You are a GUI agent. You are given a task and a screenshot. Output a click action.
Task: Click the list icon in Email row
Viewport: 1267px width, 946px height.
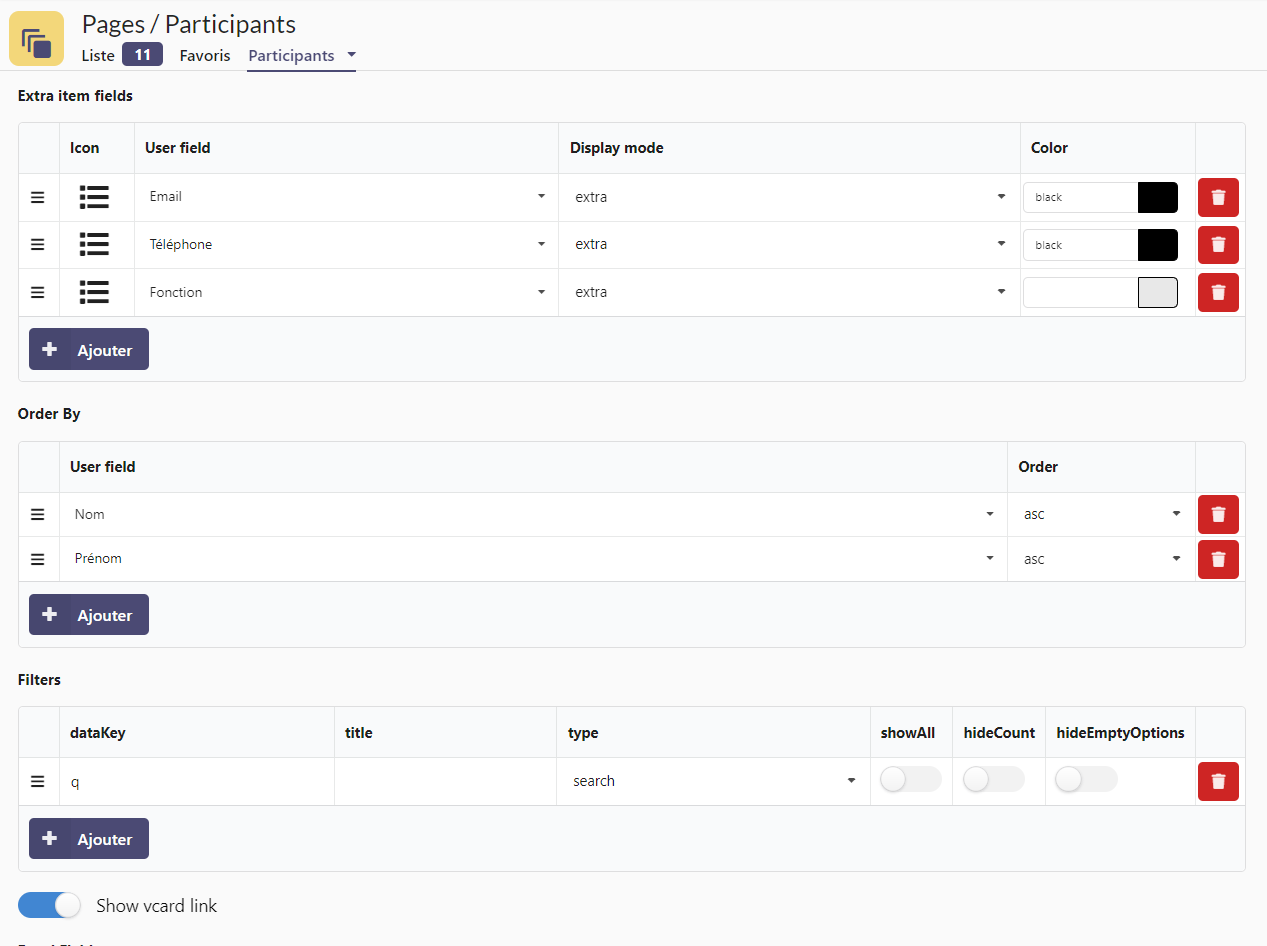[x=94, y=197]
